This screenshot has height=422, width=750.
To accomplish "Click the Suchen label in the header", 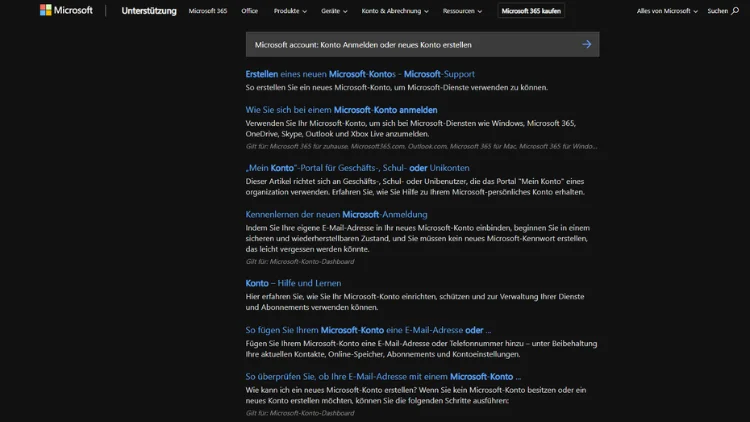I will pyautogui.click(x=717, y=11).
